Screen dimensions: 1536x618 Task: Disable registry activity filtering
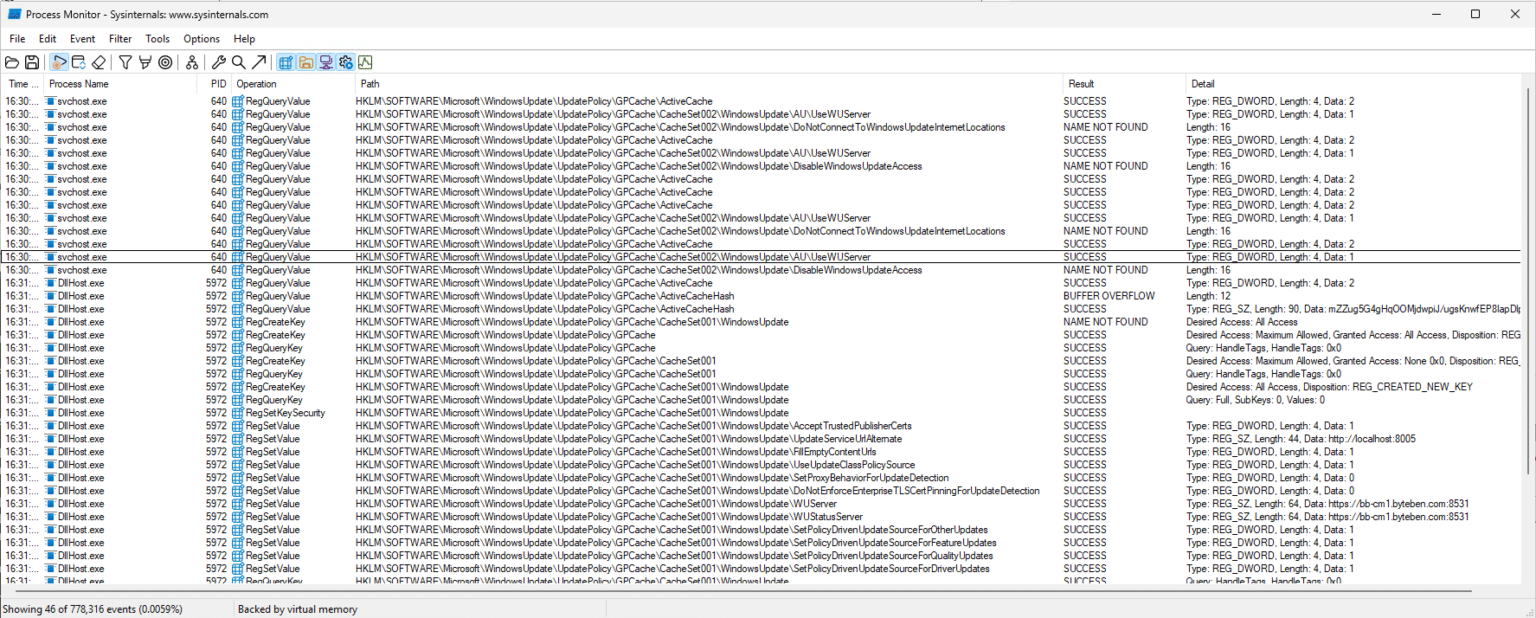click(x=285, y=62)
